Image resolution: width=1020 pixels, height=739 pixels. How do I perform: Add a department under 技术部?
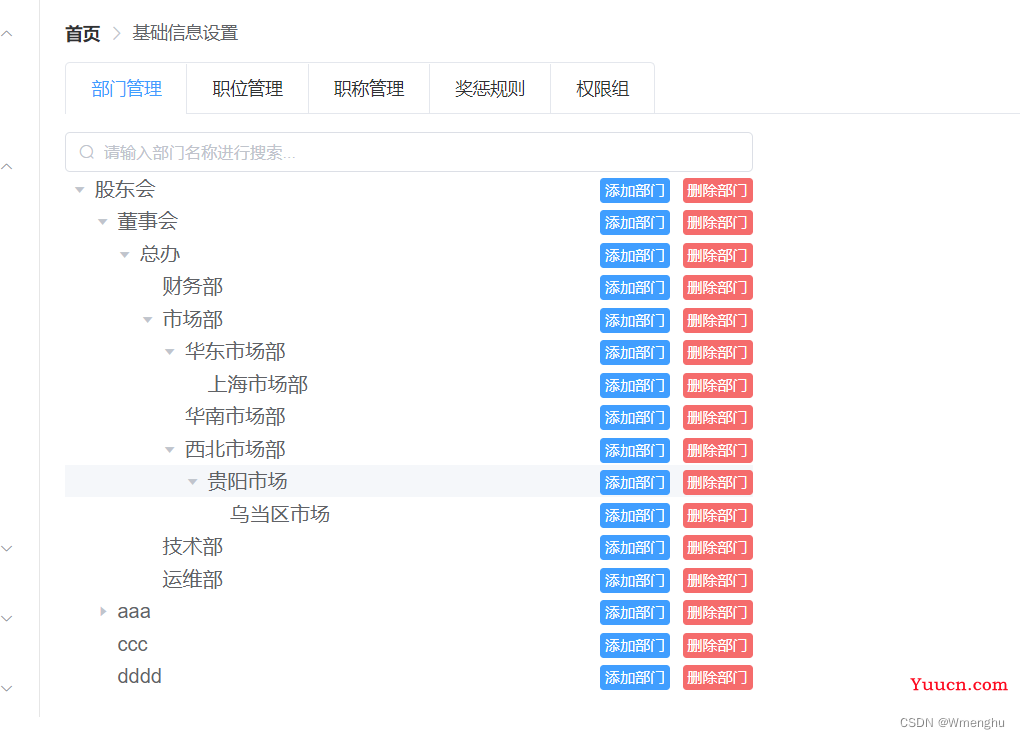coord(635,548)
